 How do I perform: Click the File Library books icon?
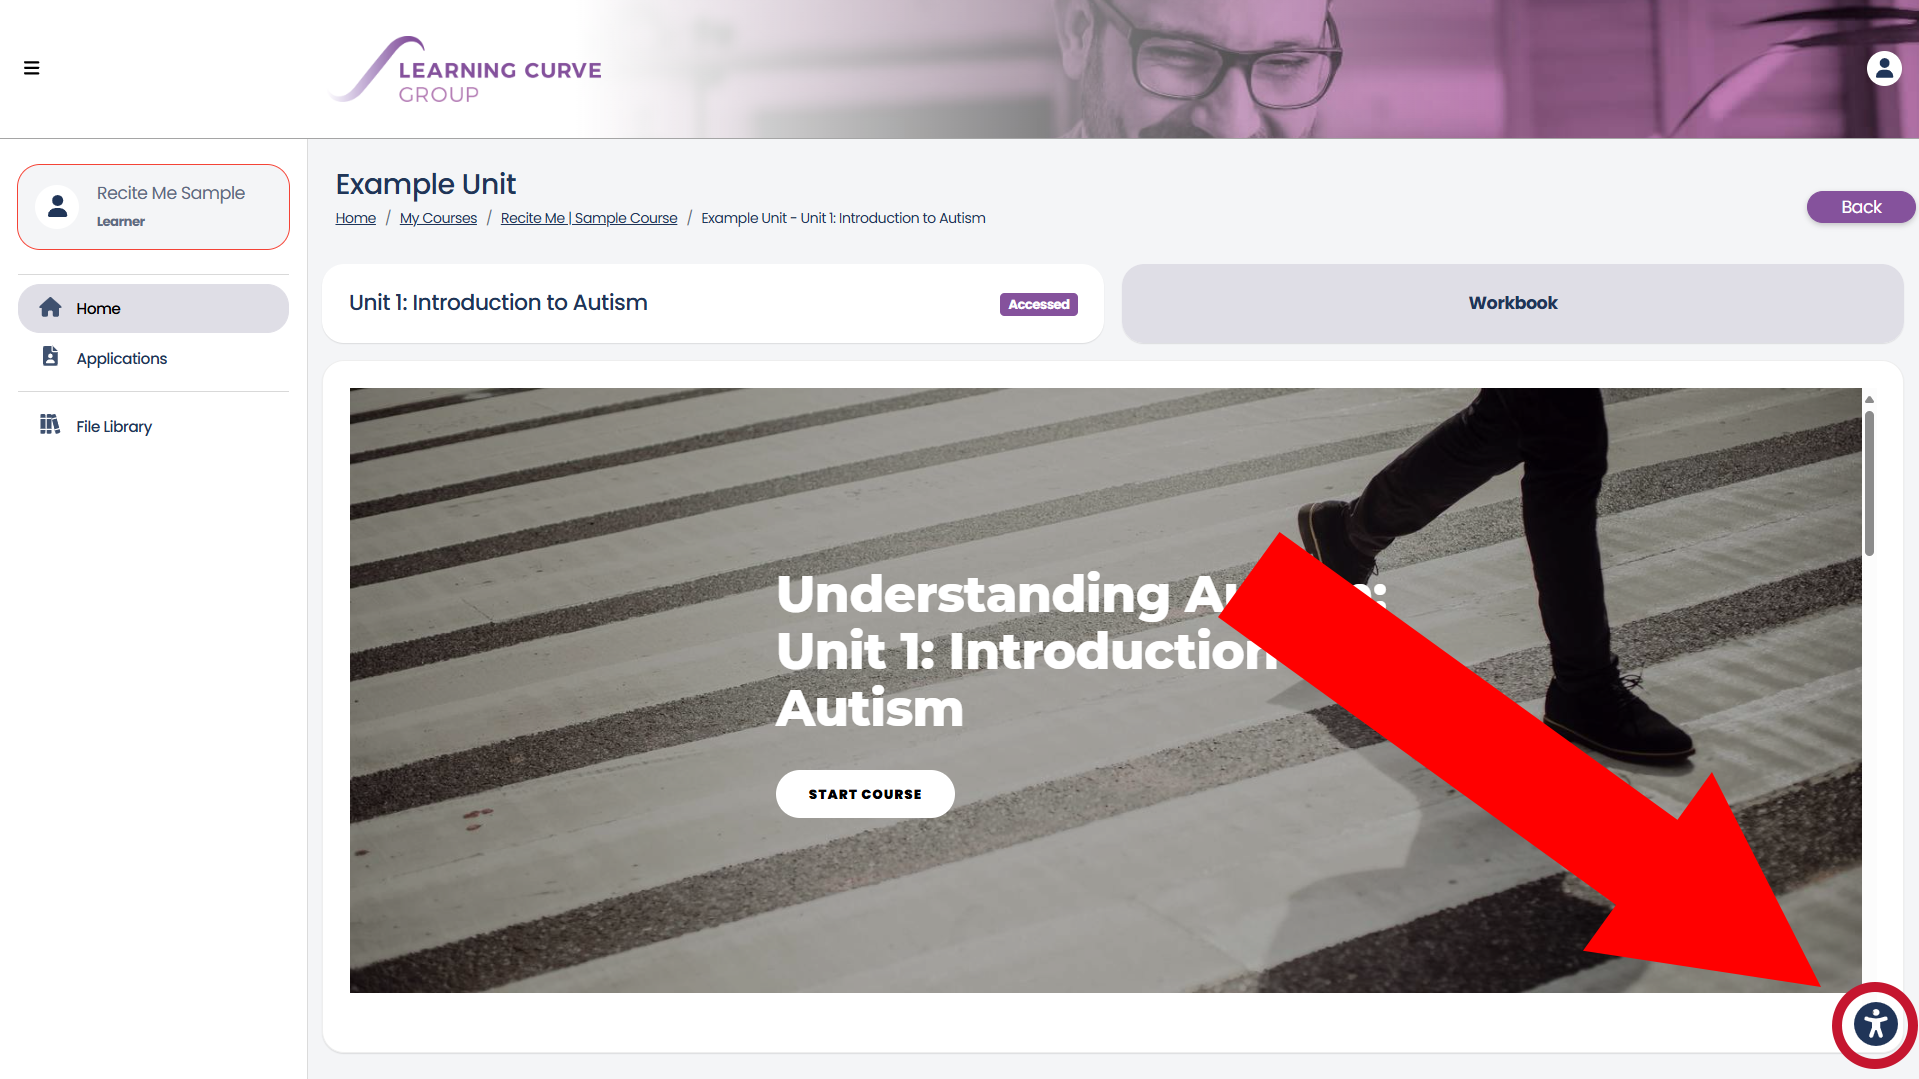tap(50, 424)
